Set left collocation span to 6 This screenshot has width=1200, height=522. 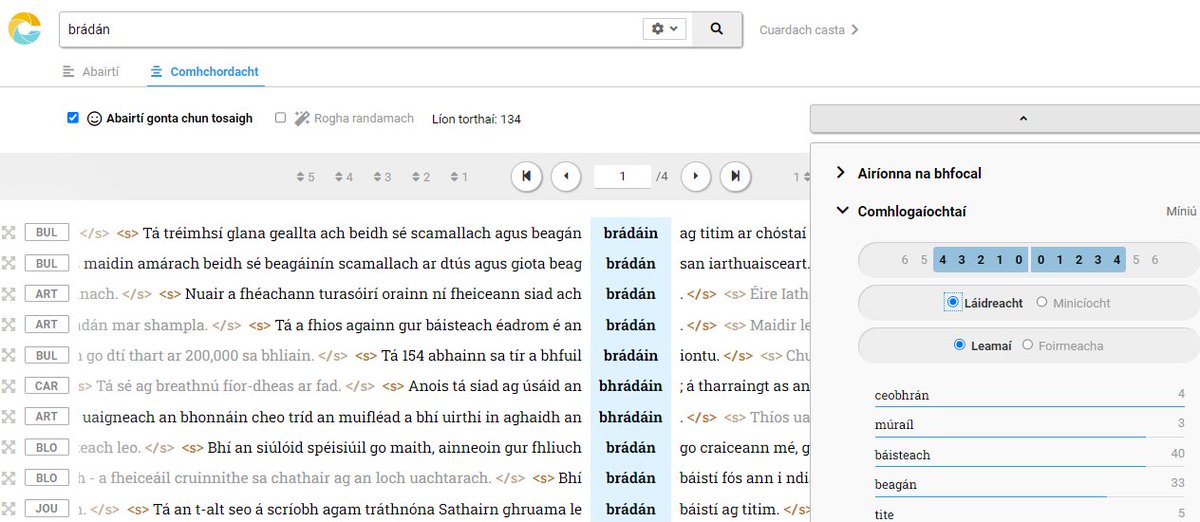pos(905,260)
